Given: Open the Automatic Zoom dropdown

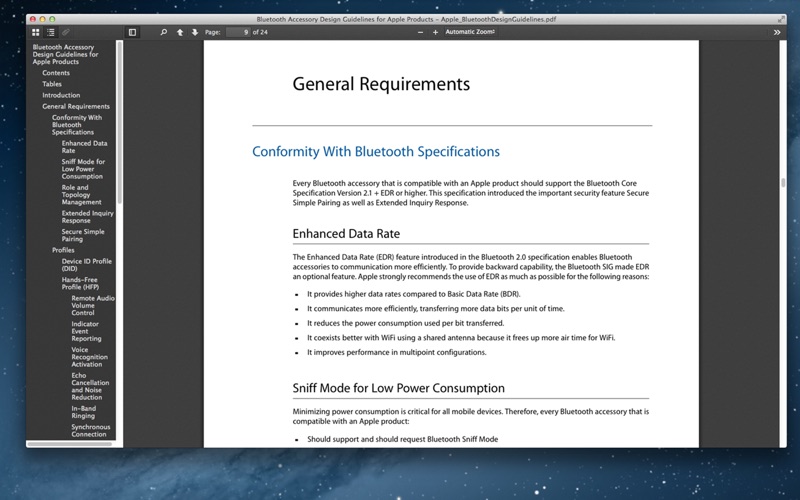Looking at the screenshot, I should pos(470,32).
